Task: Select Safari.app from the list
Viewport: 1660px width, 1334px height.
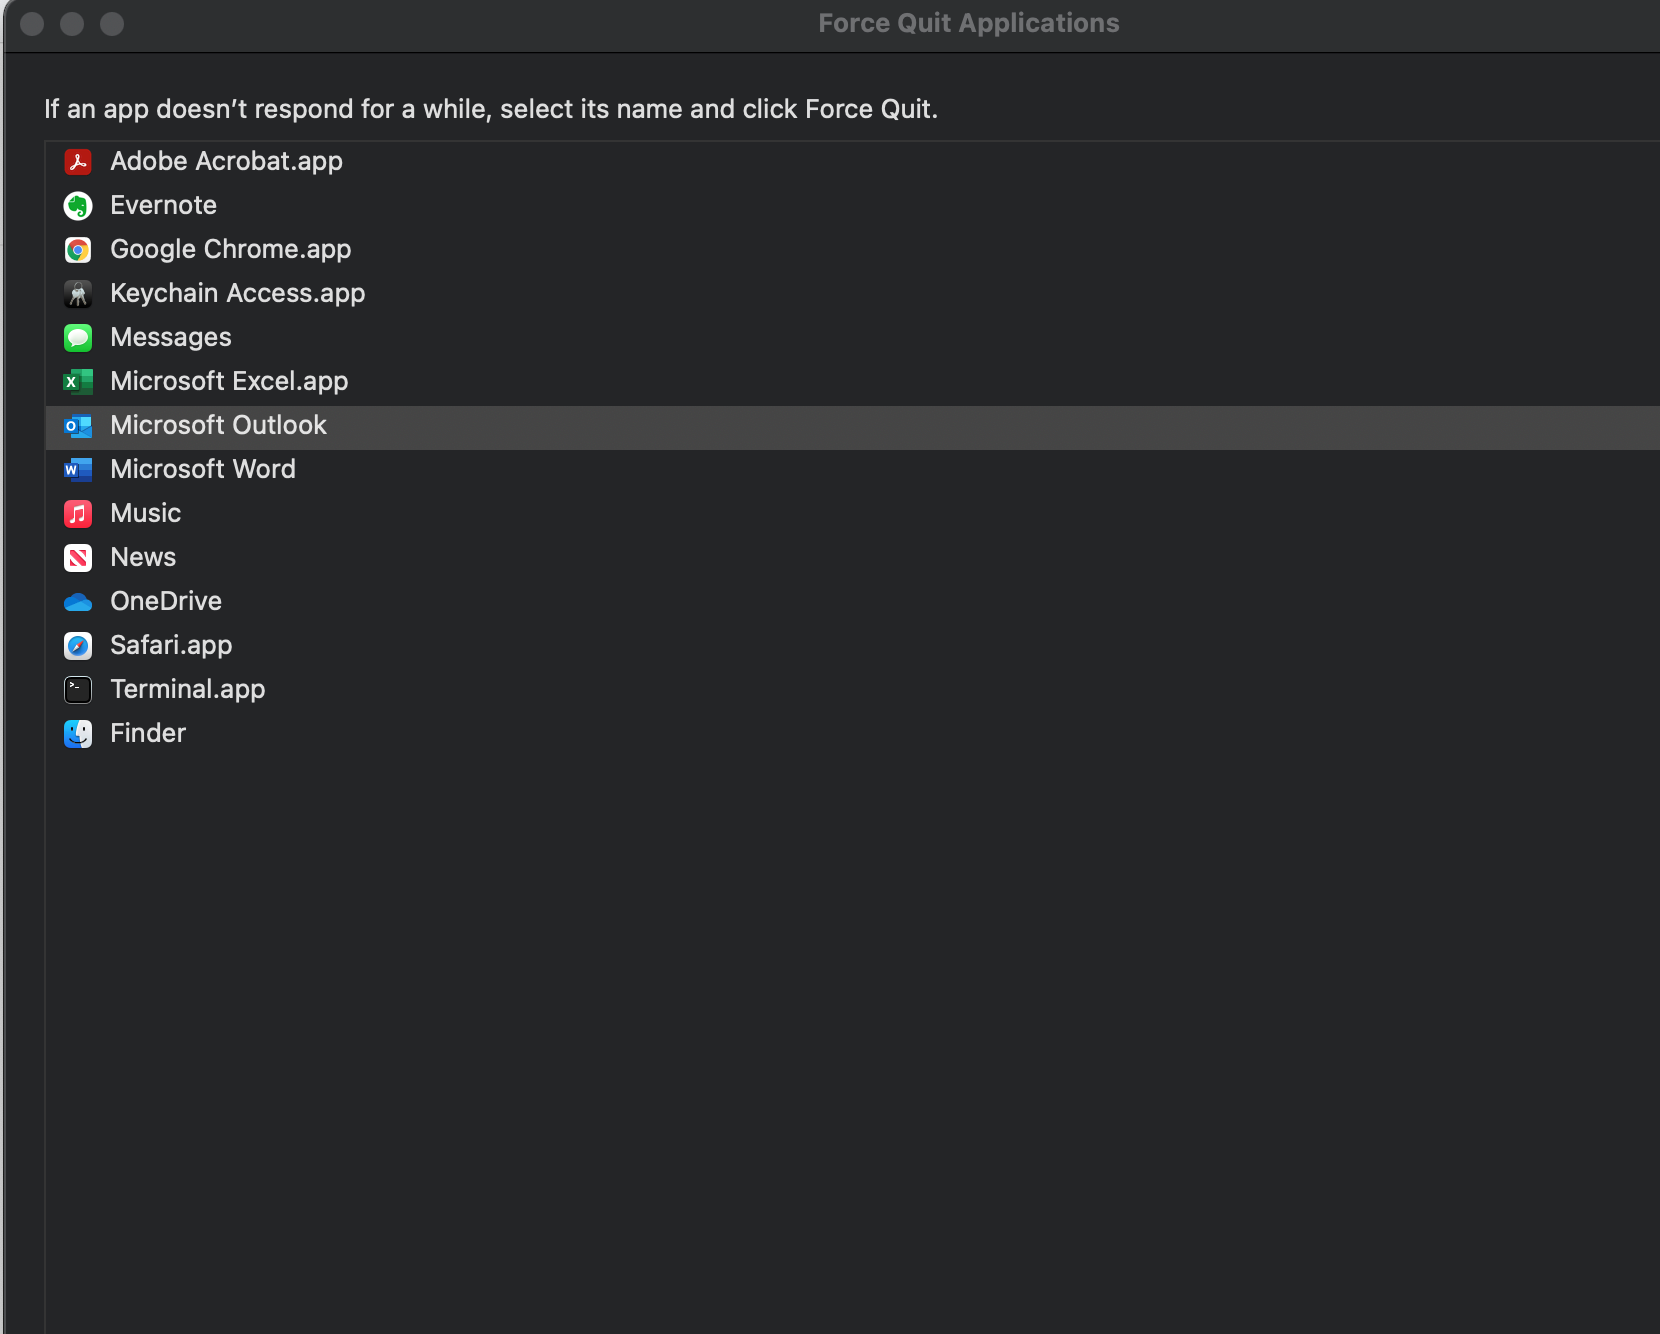Action: click(170, 645)
